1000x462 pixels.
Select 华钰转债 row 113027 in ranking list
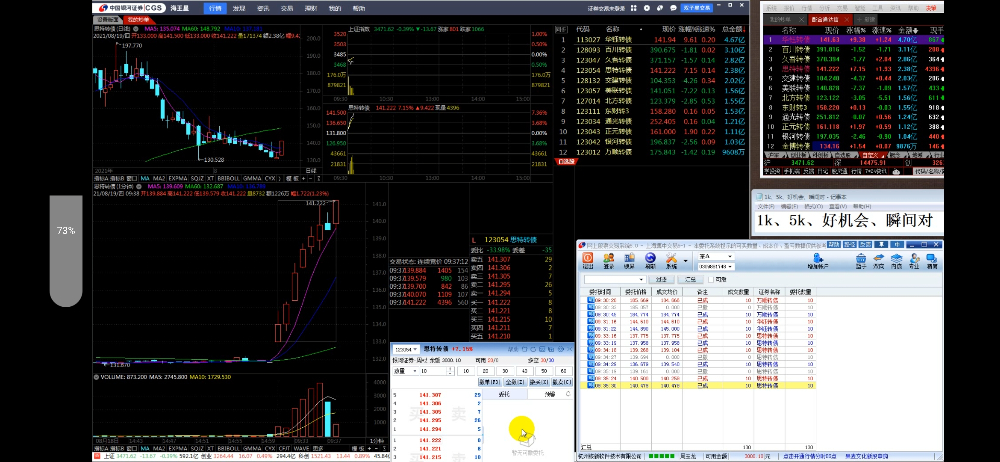point(651,40)
